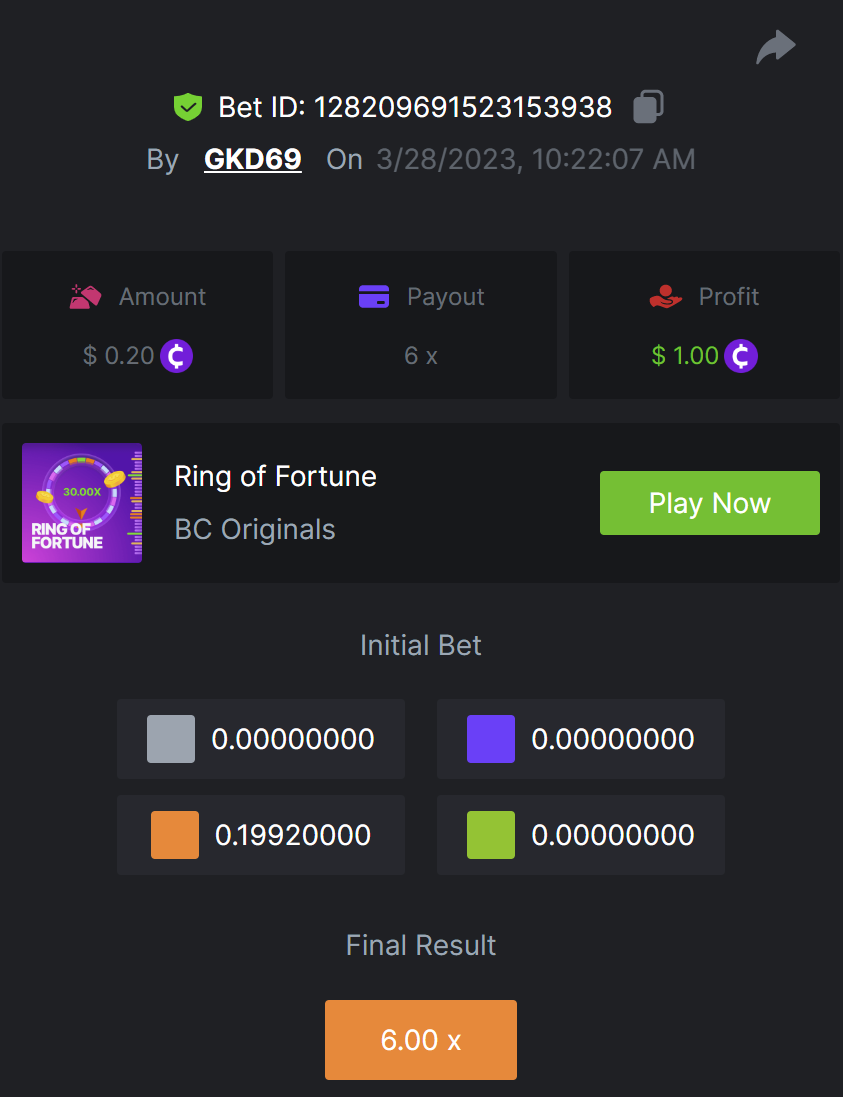This screenshot has height=1097, width=843.
Task: Click the green verified shield icon
Action: click(188, 107)
